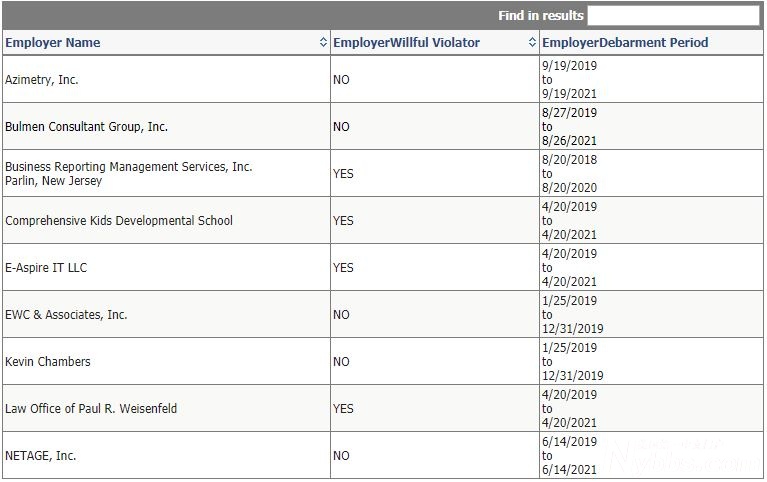Click Business Reporting Management Services, Inc. entry
Image resolution: width=767 pixels, height=482 pixels.
(x=129, y=167)
